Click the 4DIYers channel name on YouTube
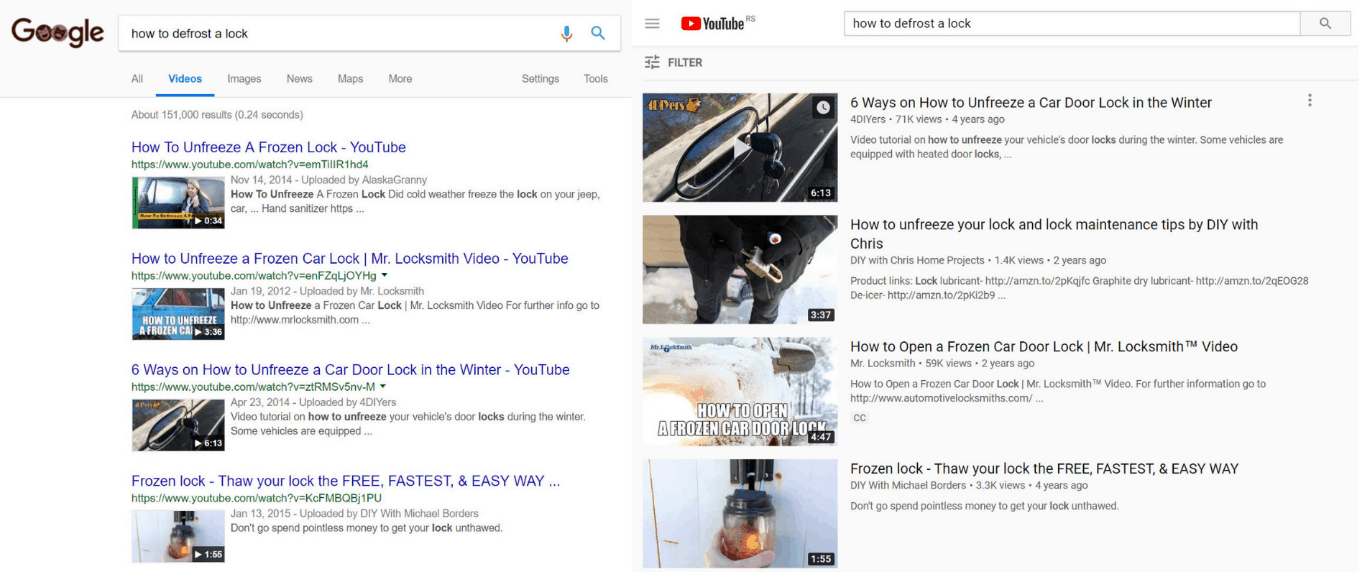The width and height of the screenshot is (1369, 583). point(868,119)
